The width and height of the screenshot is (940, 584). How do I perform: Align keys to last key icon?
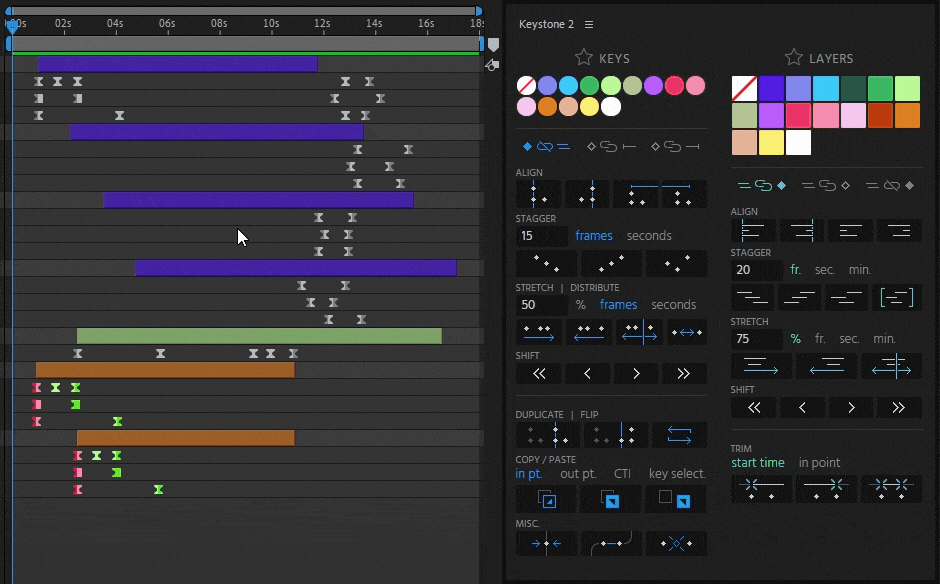(588, 194)
